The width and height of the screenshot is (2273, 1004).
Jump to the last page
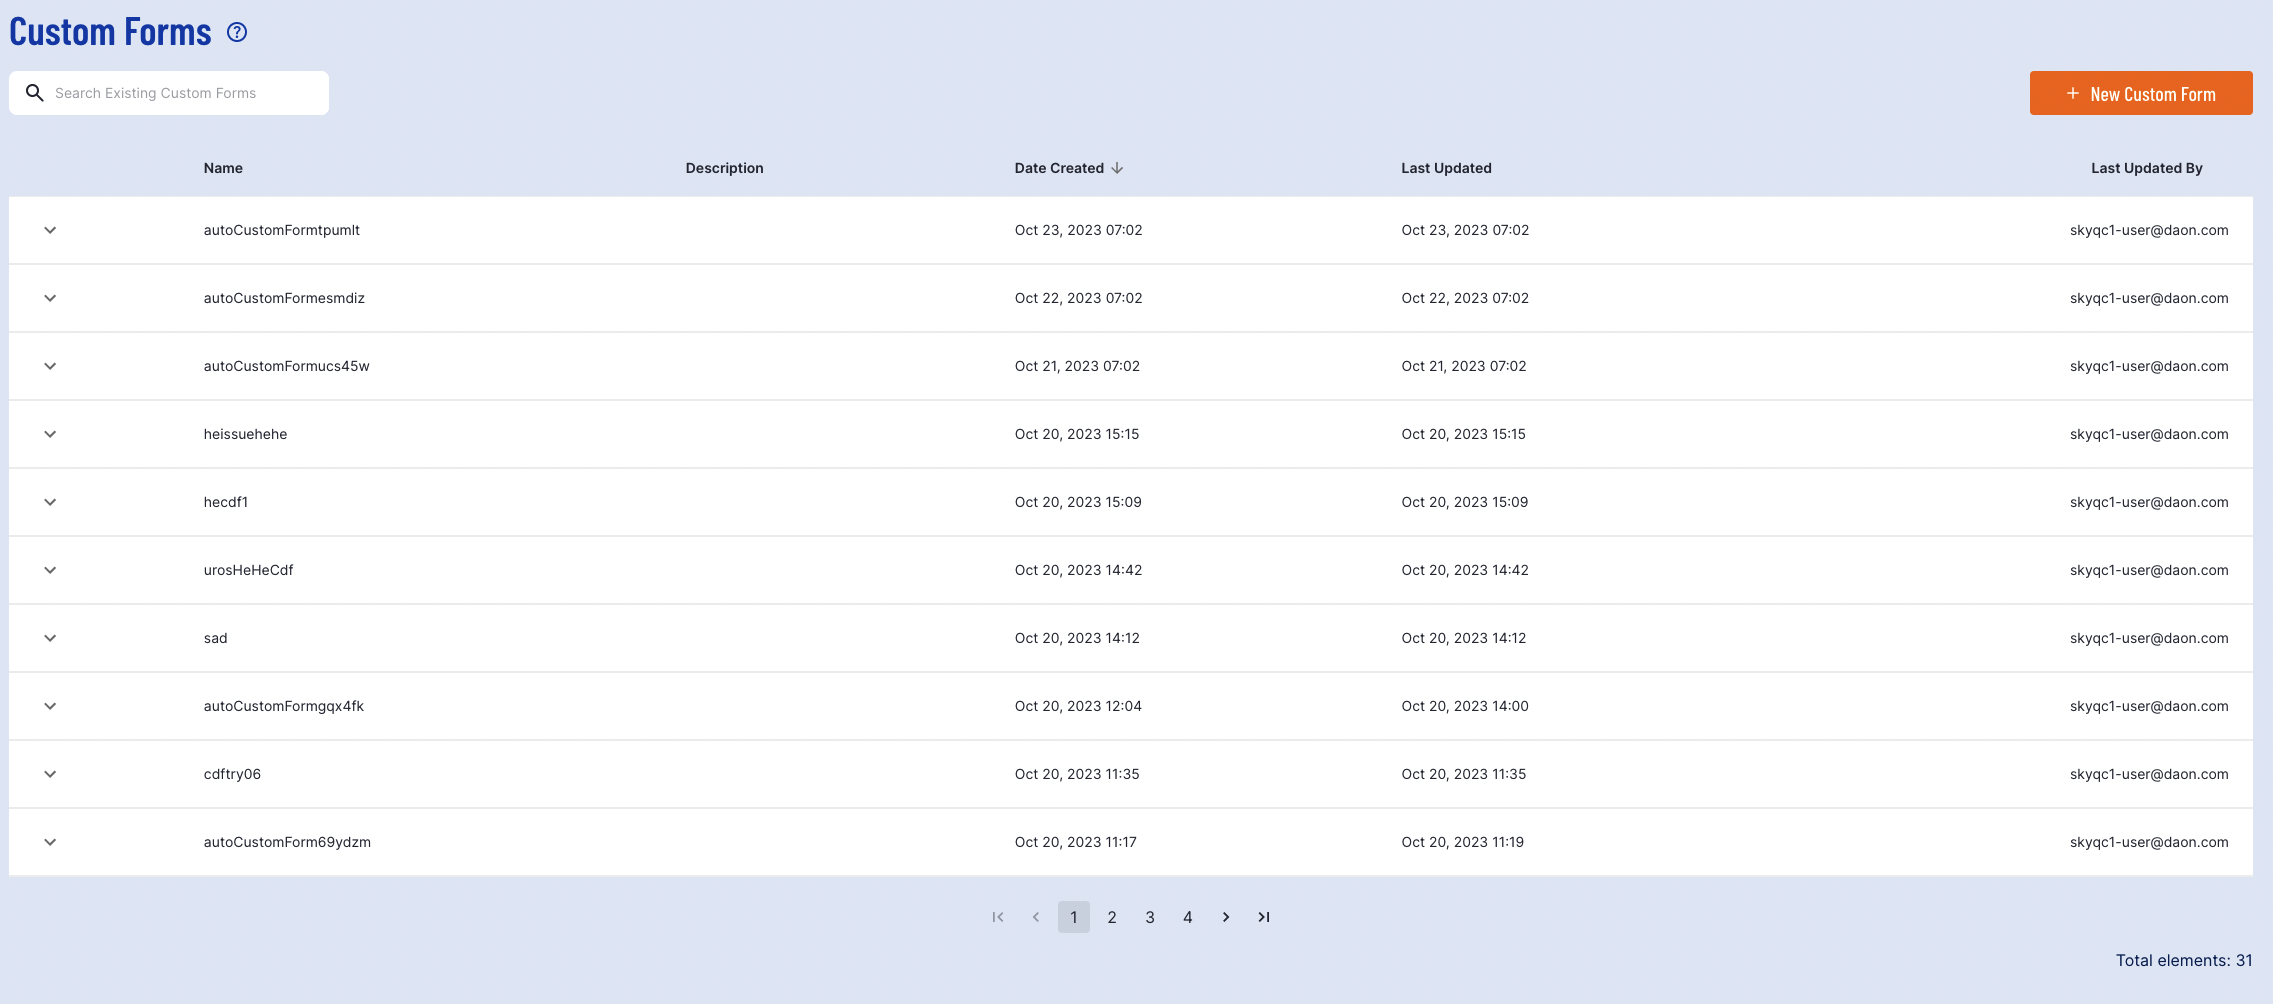pyautogui.click(x=1264, y=917)
